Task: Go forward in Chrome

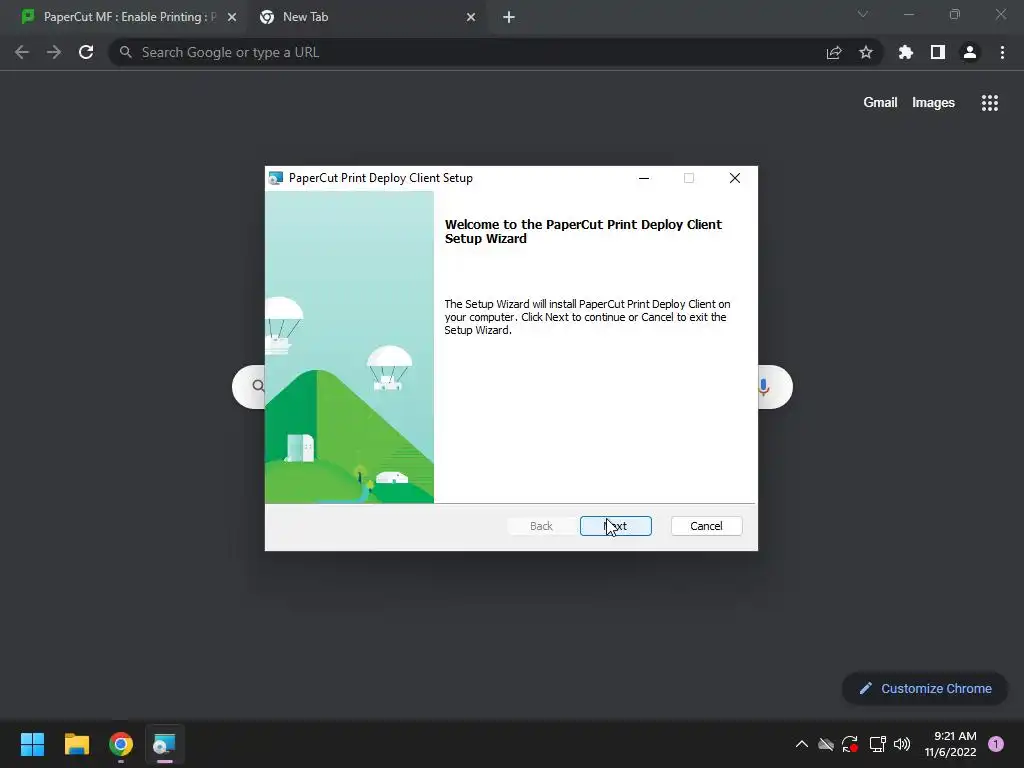Action: pos(54,52)
